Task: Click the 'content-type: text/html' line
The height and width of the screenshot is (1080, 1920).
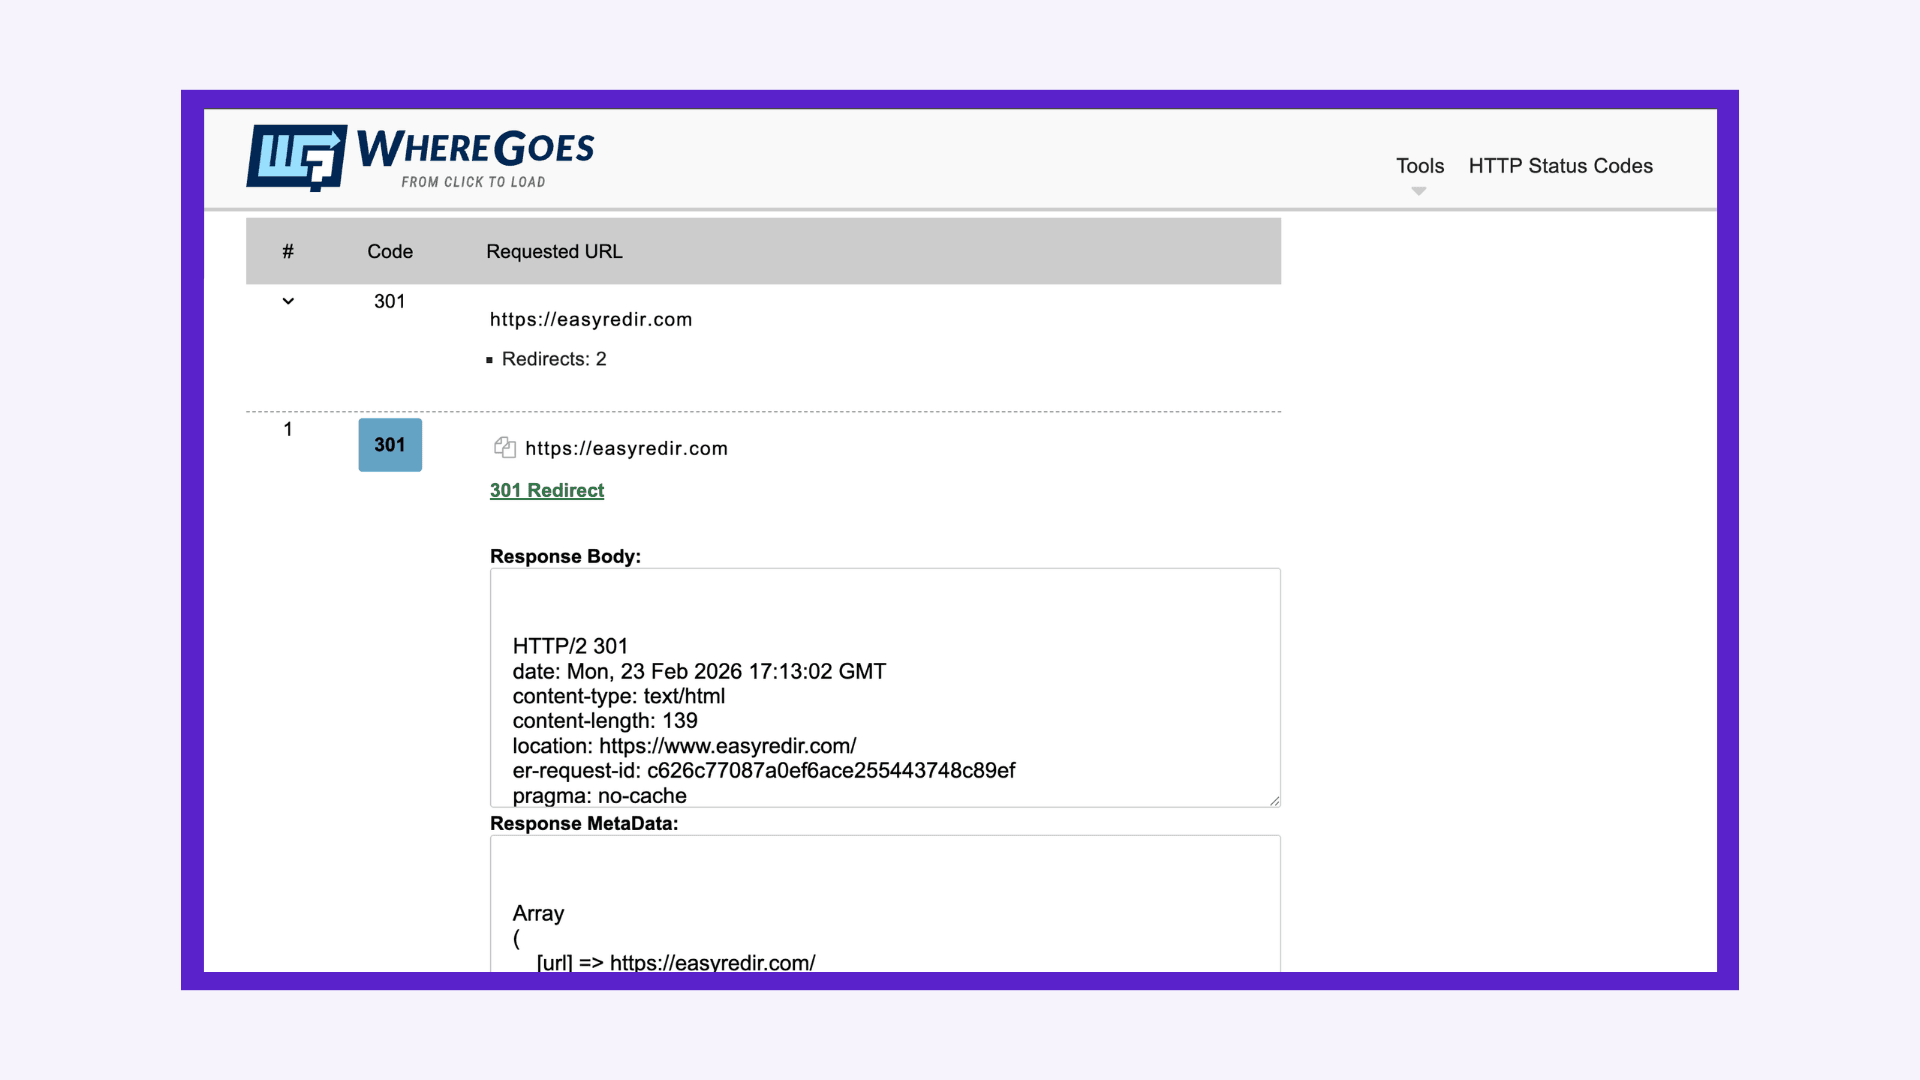Action: [618, 696]
